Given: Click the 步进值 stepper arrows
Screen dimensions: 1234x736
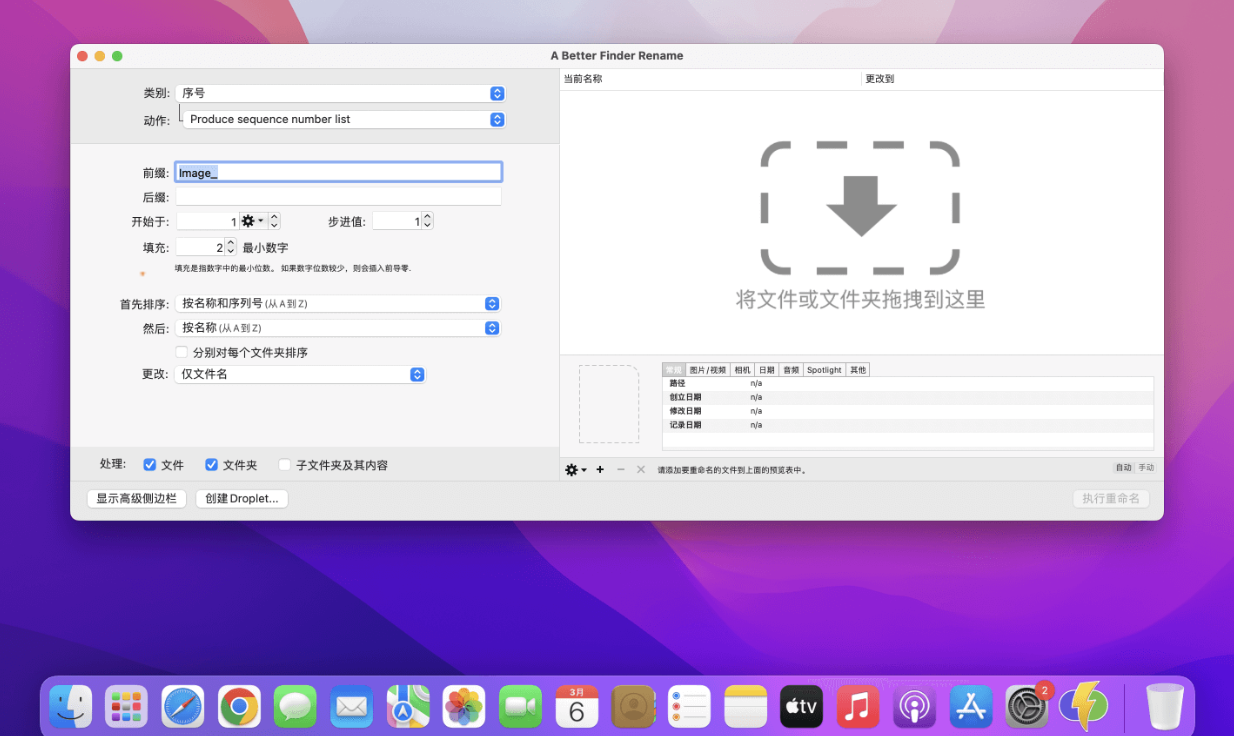Looking at the screenshot, I should [428, 221].
